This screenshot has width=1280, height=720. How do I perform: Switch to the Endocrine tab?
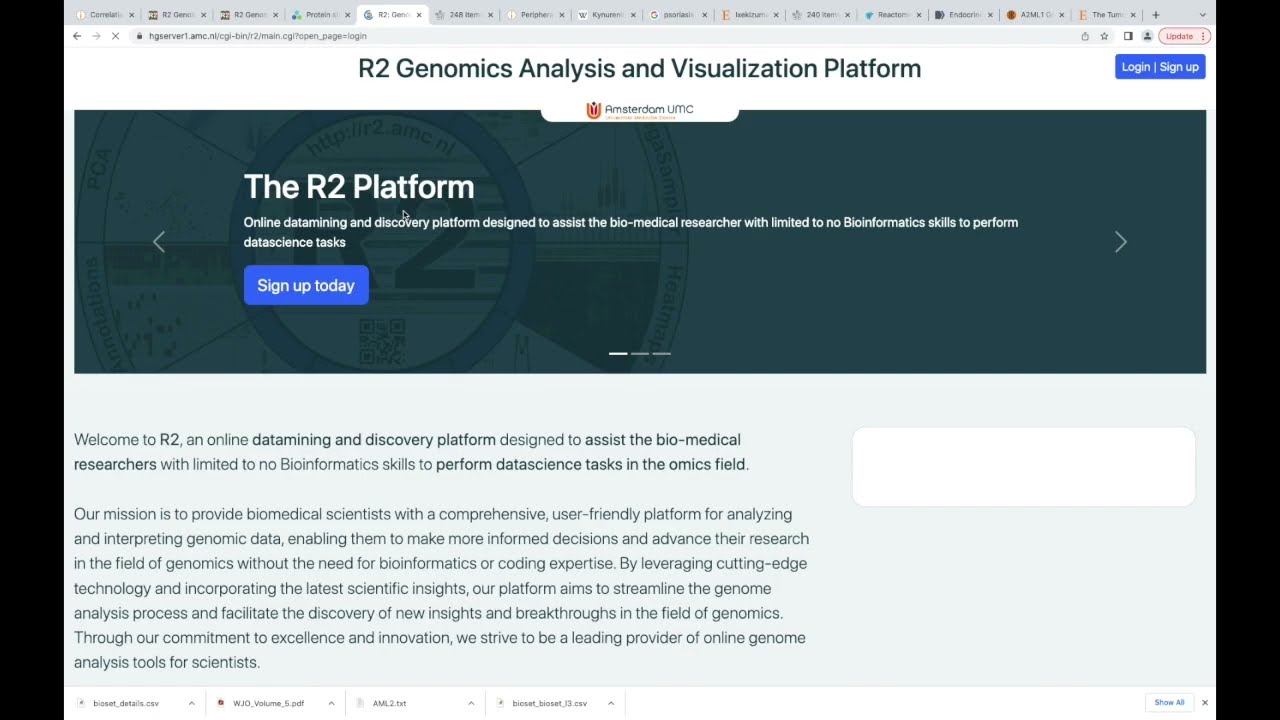click(964, 15)
